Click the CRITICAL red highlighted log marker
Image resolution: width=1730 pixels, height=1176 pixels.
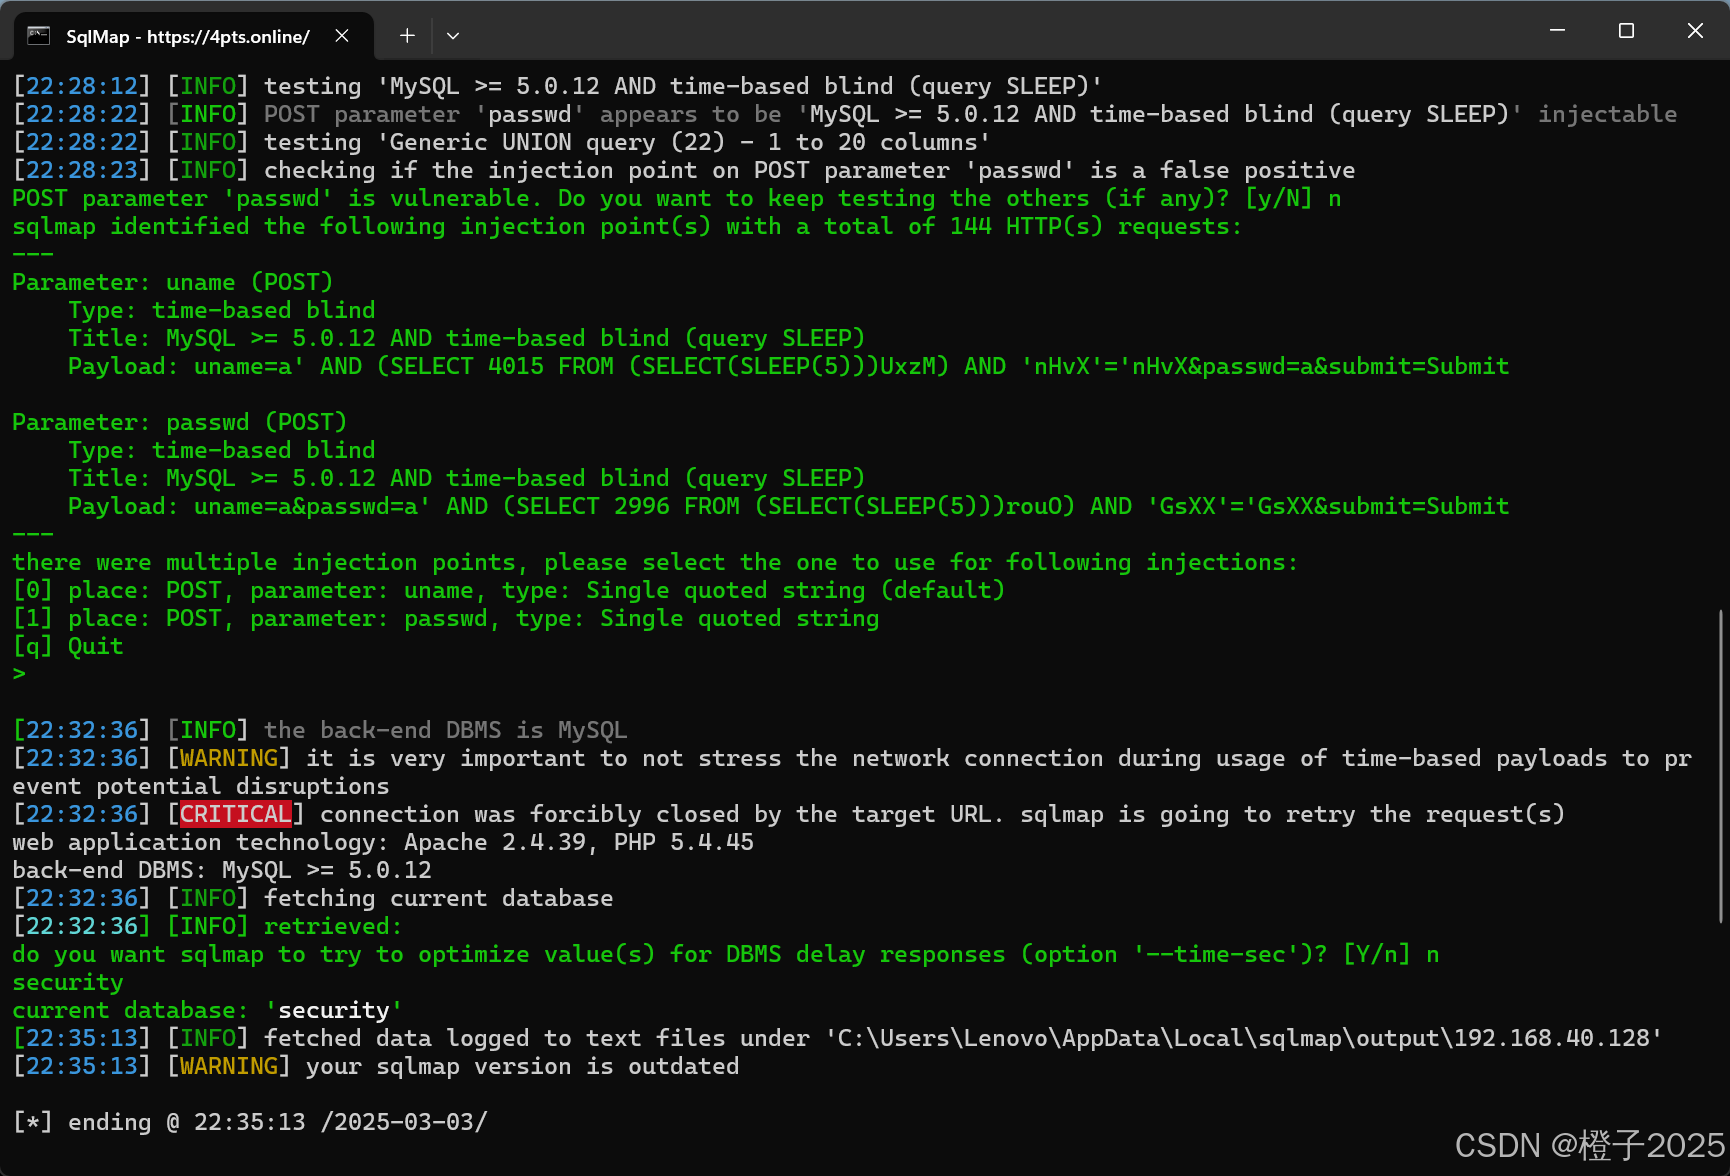(x=233, y=814)
